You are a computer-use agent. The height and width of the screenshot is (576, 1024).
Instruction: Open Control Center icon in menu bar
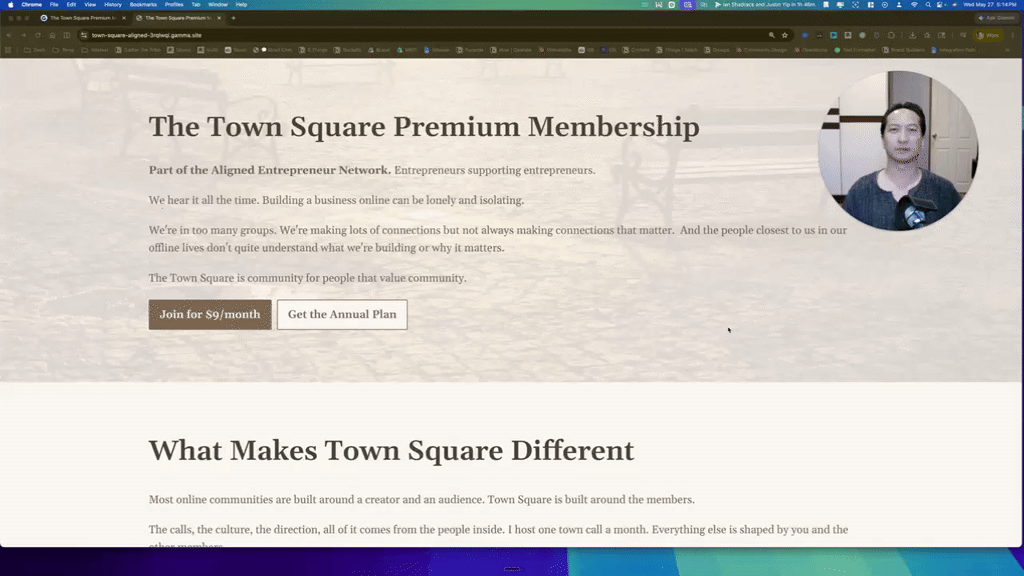click(941, 5)
